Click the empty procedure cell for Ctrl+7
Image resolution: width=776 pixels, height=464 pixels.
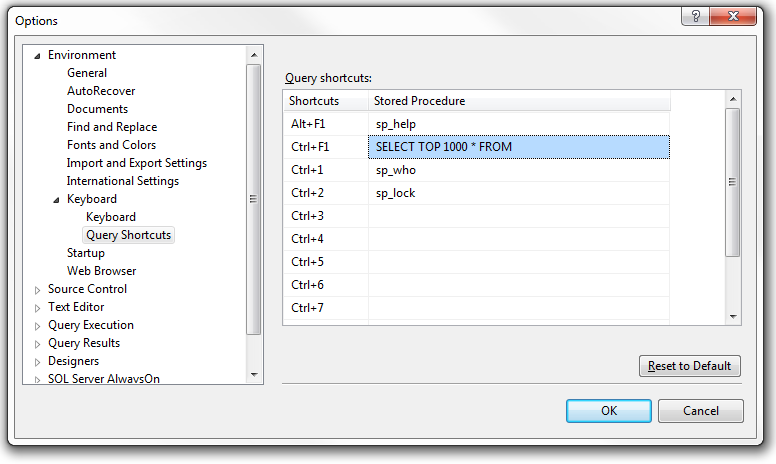pos(519,308)
